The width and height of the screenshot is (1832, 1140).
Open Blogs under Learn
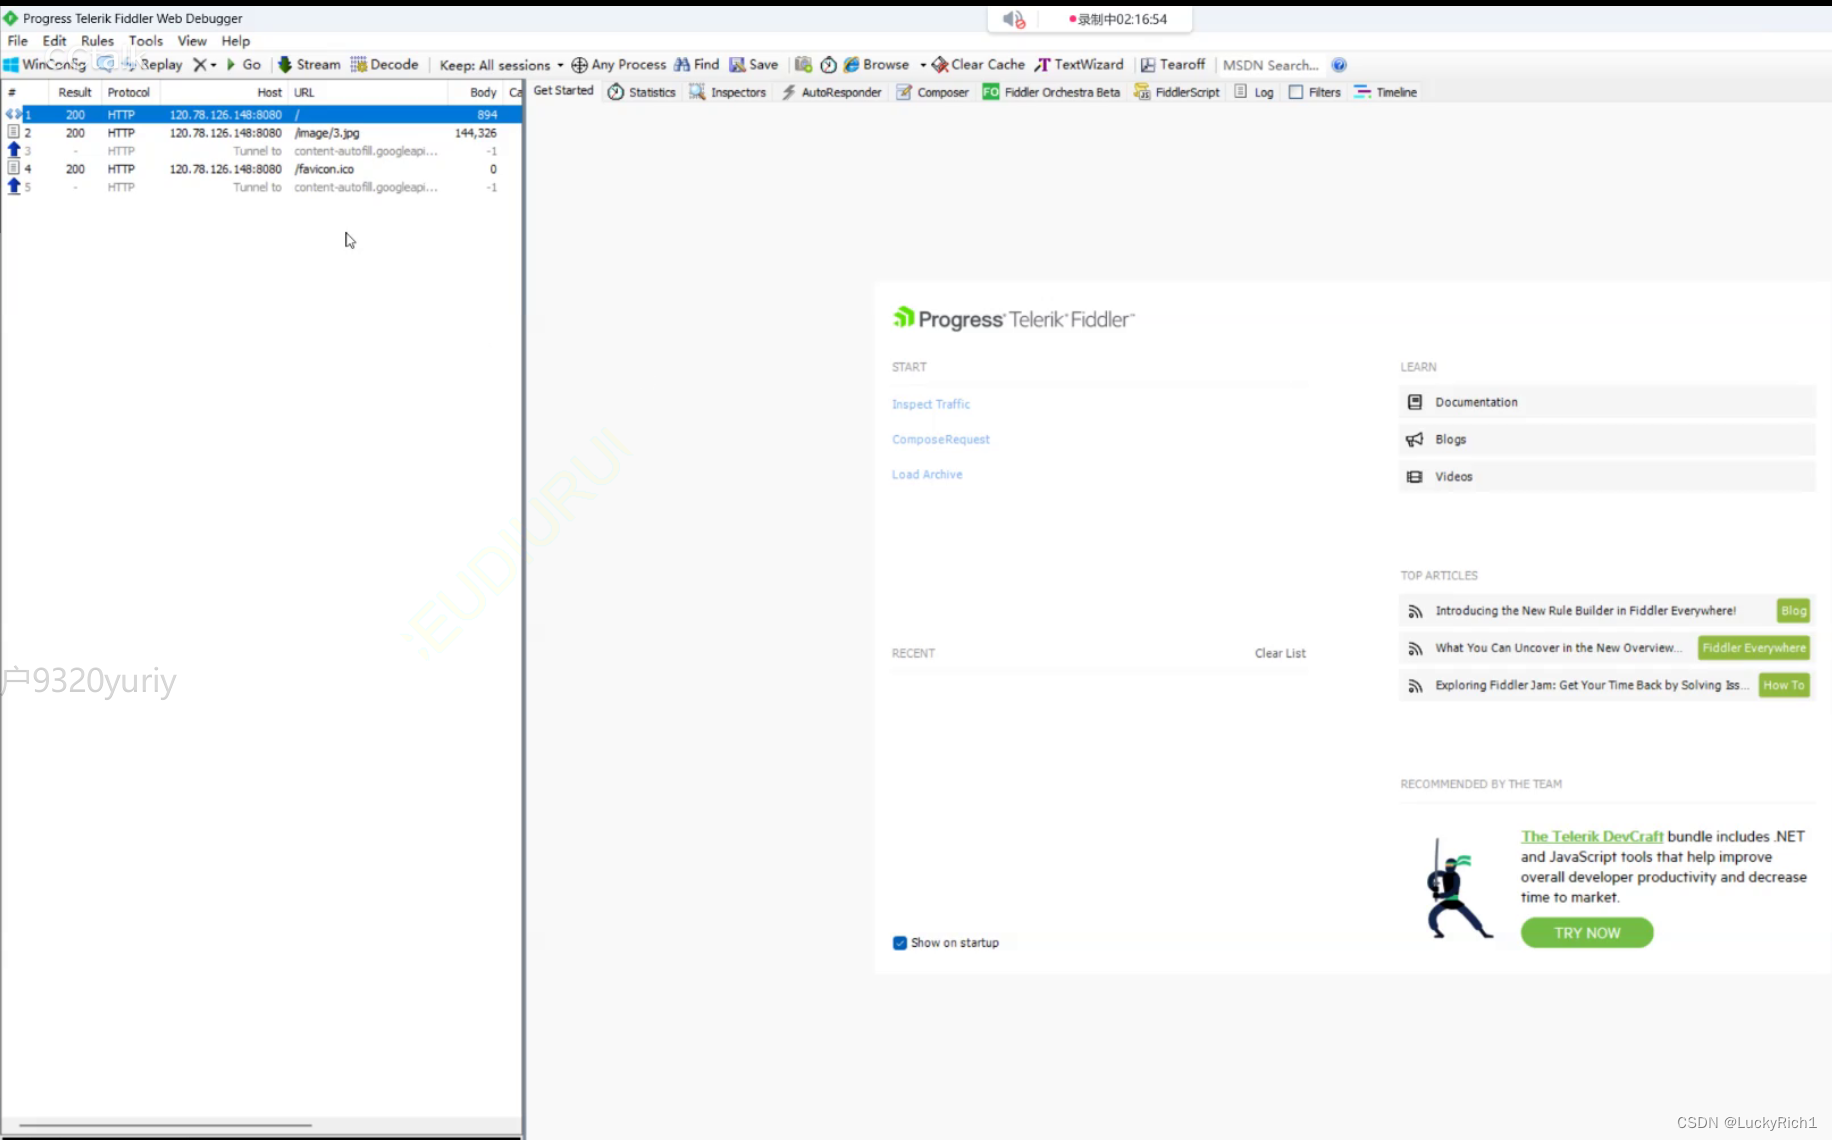(1606, 439)
